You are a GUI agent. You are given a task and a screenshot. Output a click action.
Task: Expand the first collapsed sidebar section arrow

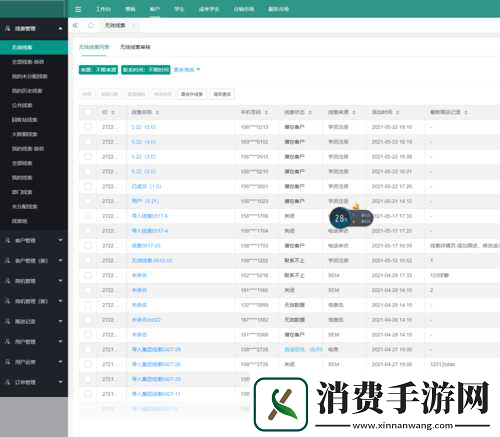click(x=60, y=240)
